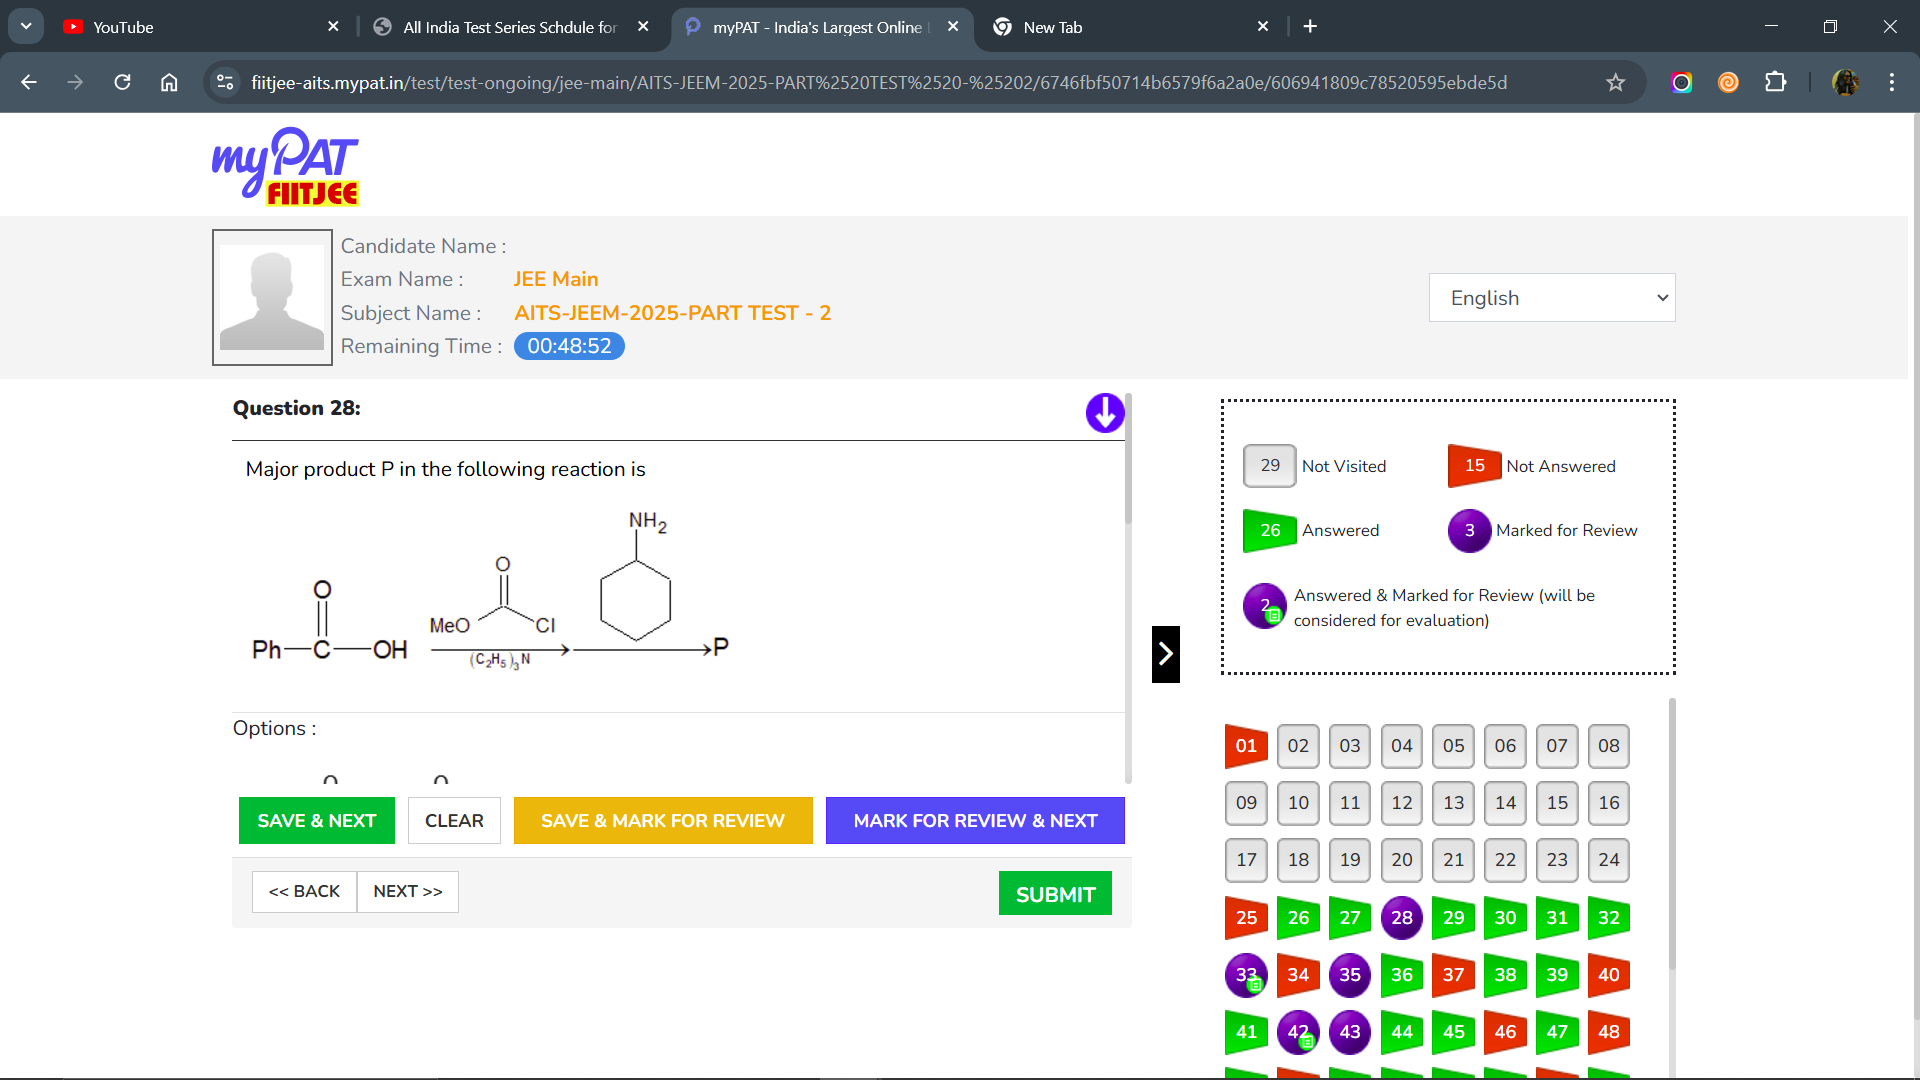Click the blue scroll-down arrow icon
Screen dimensions: 1920x1080
(x=1105, y=413)
